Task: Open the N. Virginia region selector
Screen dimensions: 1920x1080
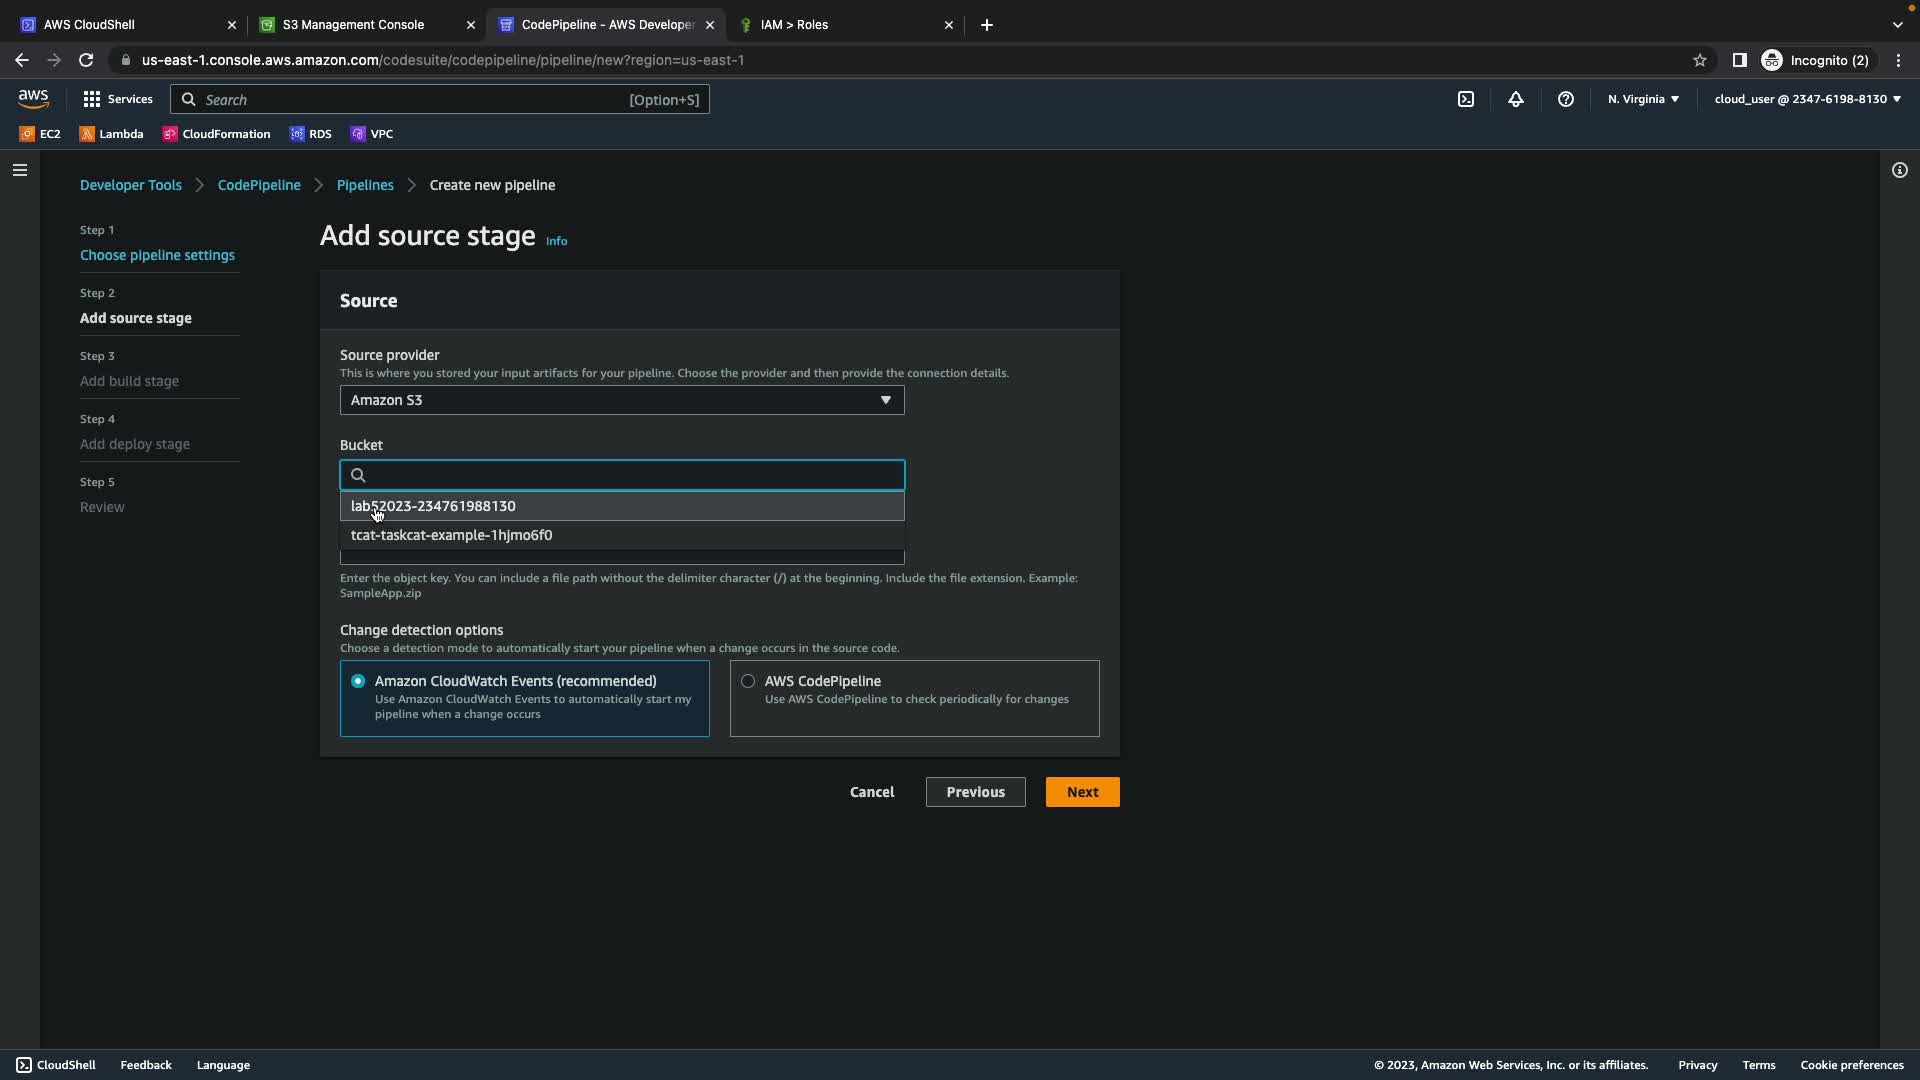Action: point(1642,99)
